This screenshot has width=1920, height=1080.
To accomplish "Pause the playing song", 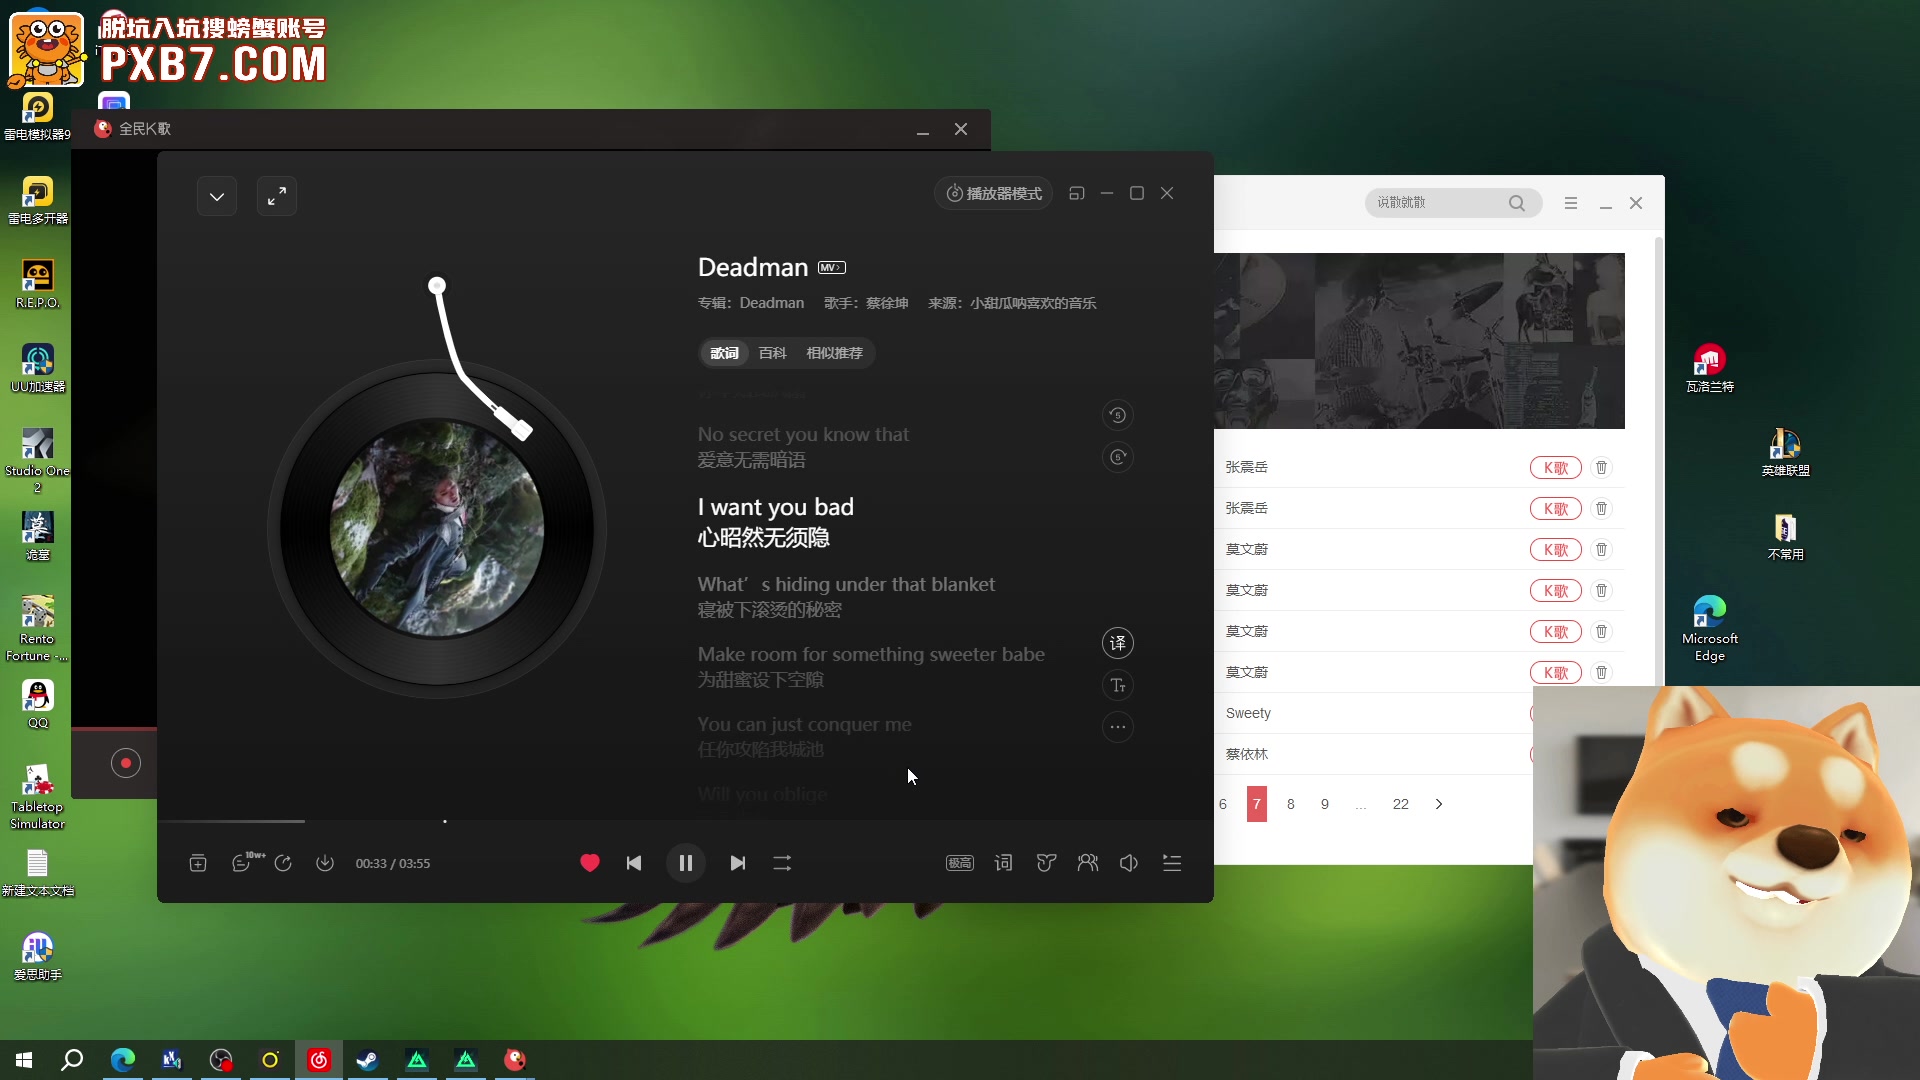I will click(686, 863).
